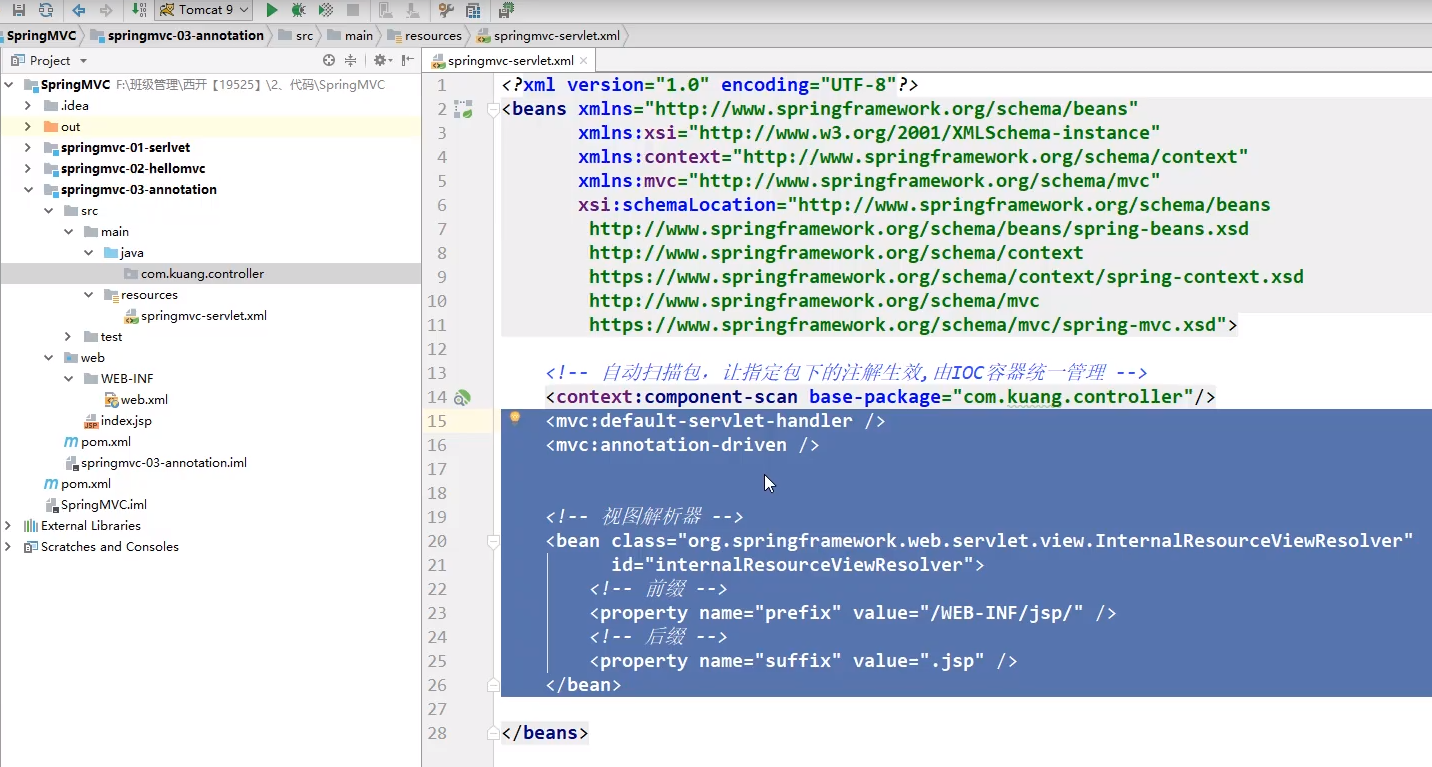Click the mvc:annotation-driven tag text
1432x767 pixels.
click(x=683, y=445)
